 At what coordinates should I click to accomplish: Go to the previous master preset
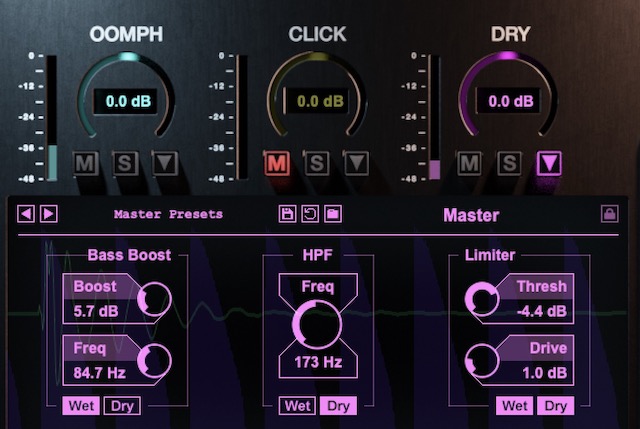click(26, 214)
